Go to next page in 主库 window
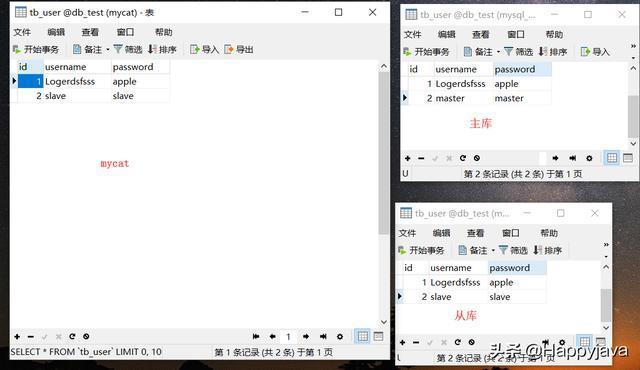 coord(555,158)
